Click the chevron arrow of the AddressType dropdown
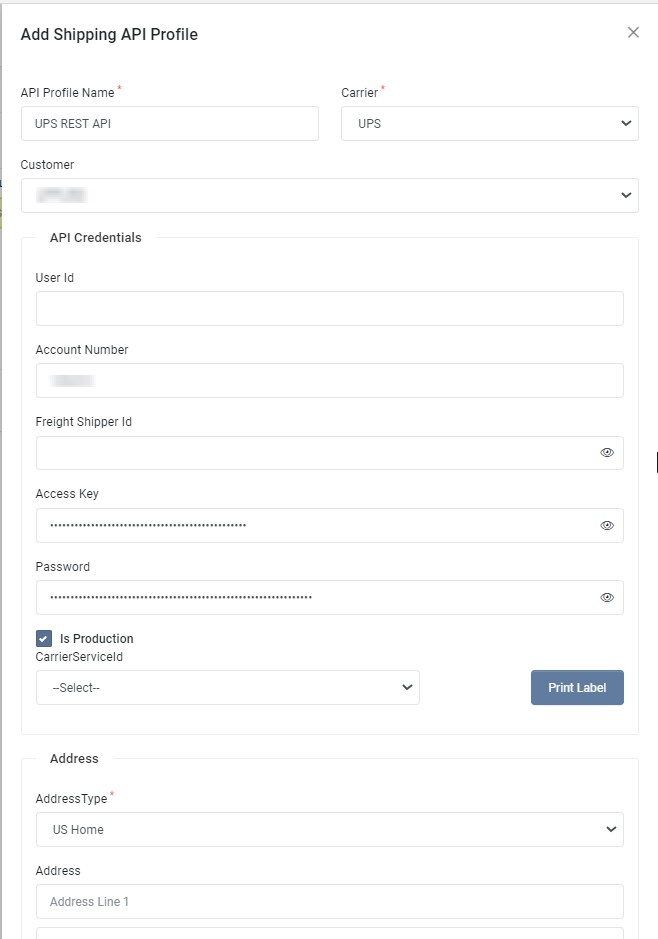Viewport: 658px width, 939px height. click(x=611, y=829)
